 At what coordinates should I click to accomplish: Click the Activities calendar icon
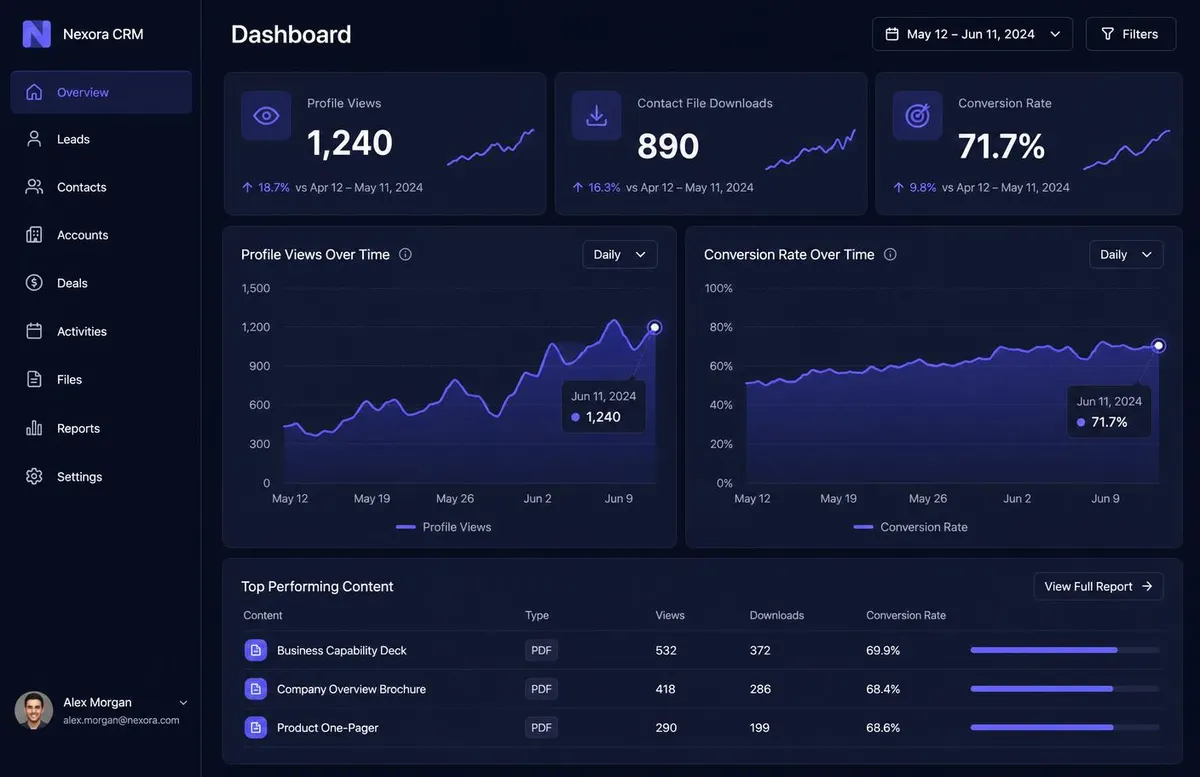[x=34, y=331]
